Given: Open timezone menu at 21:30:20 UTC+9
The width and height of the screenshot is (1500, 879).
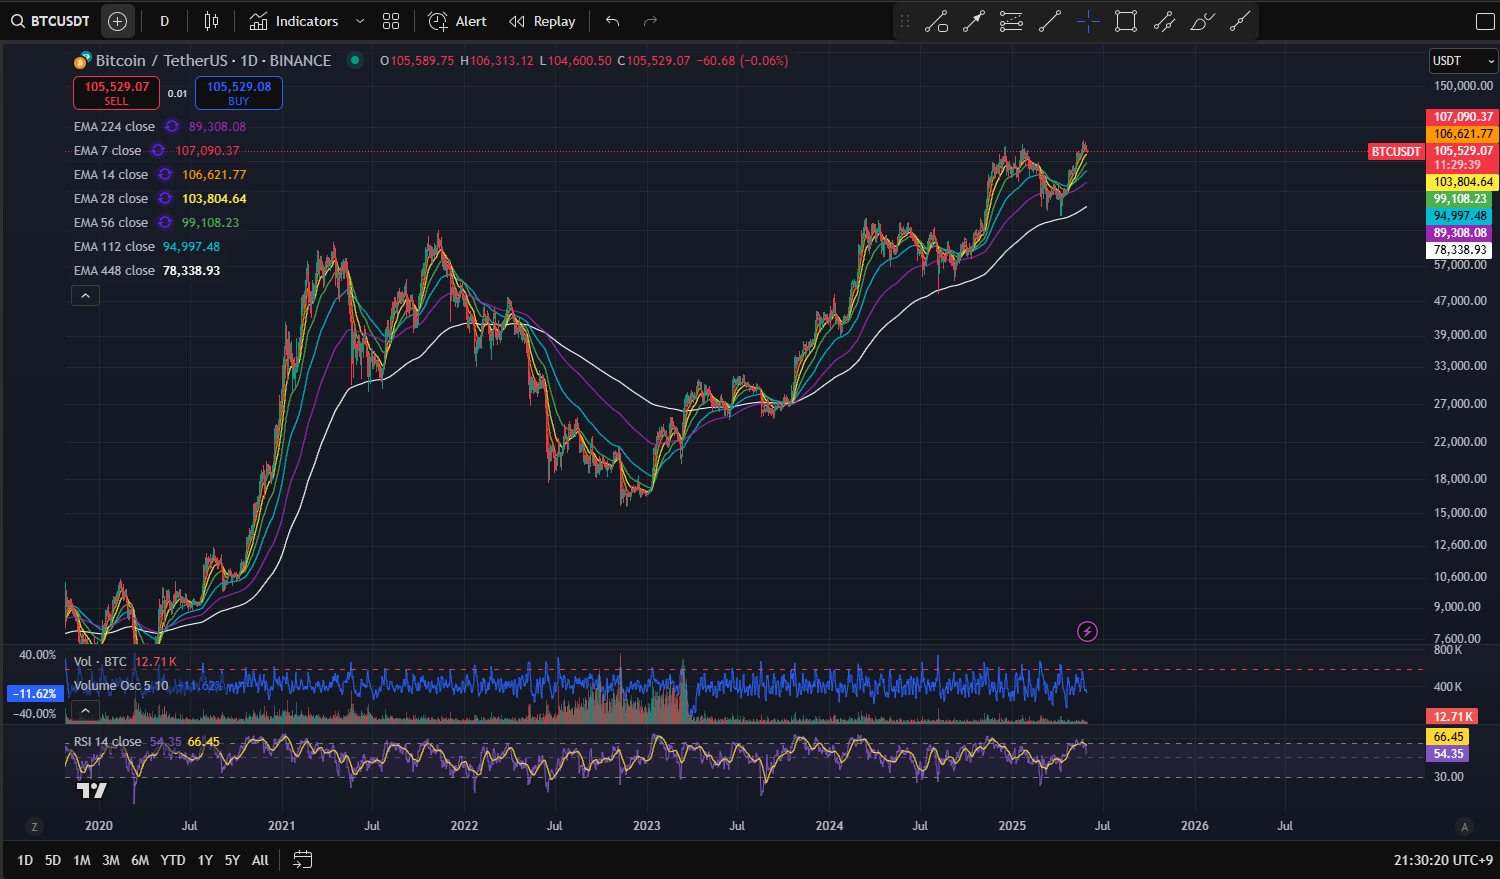Looking at the screenshot, I should coord(1443,860).
